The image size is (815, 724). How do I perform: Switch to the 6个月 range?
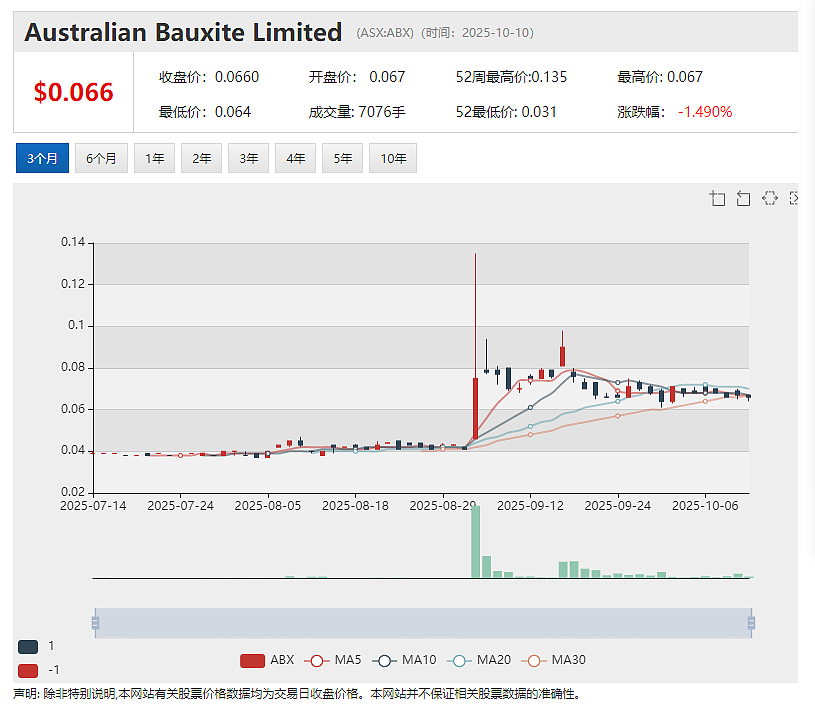pos(101,158)
